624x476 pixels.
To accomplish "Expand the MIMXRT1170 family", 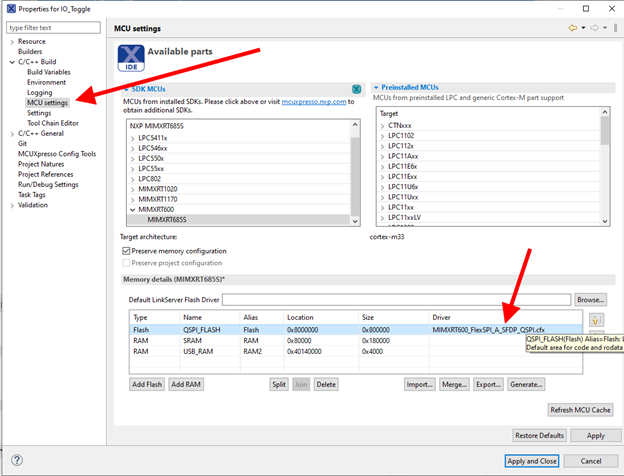I will pyautogui.click(x=133, y=199).
